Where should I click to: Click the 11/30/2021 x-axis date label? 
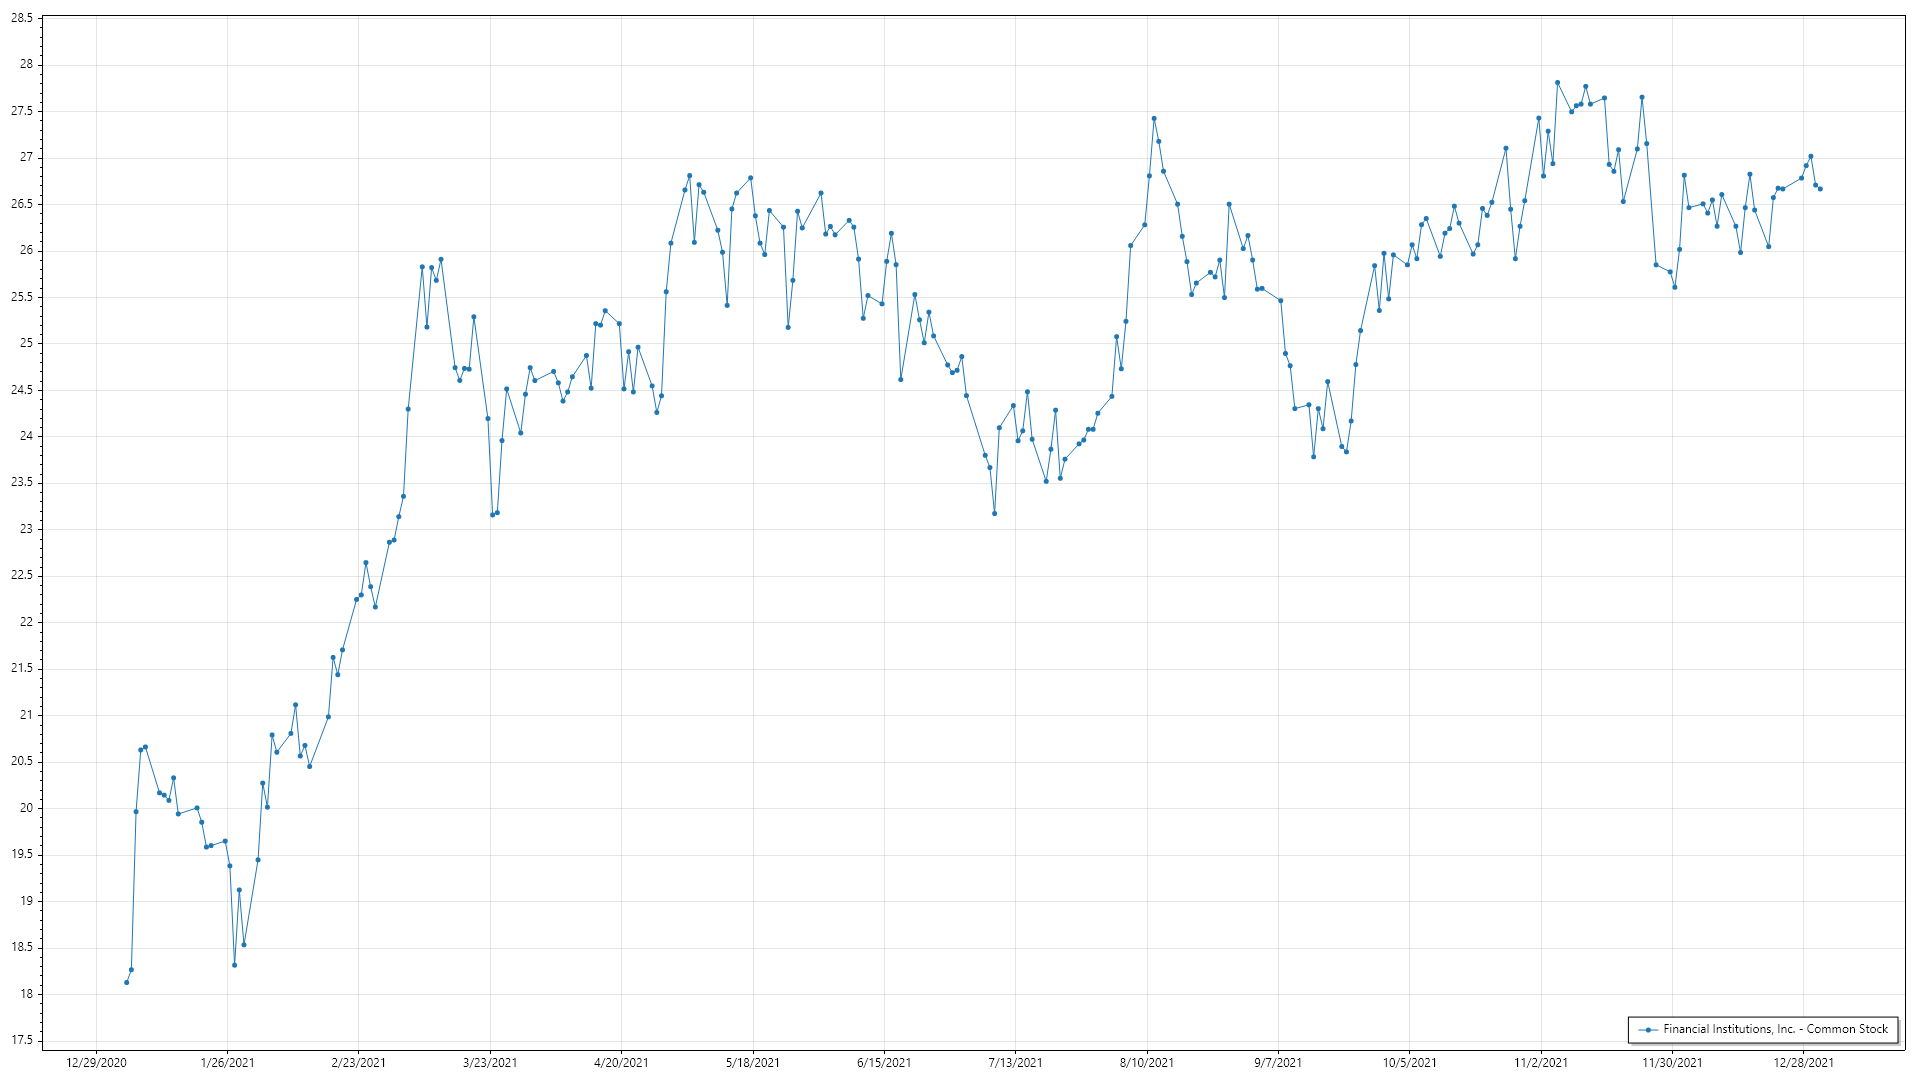pyautogui.click(x=1672, y=1062)
